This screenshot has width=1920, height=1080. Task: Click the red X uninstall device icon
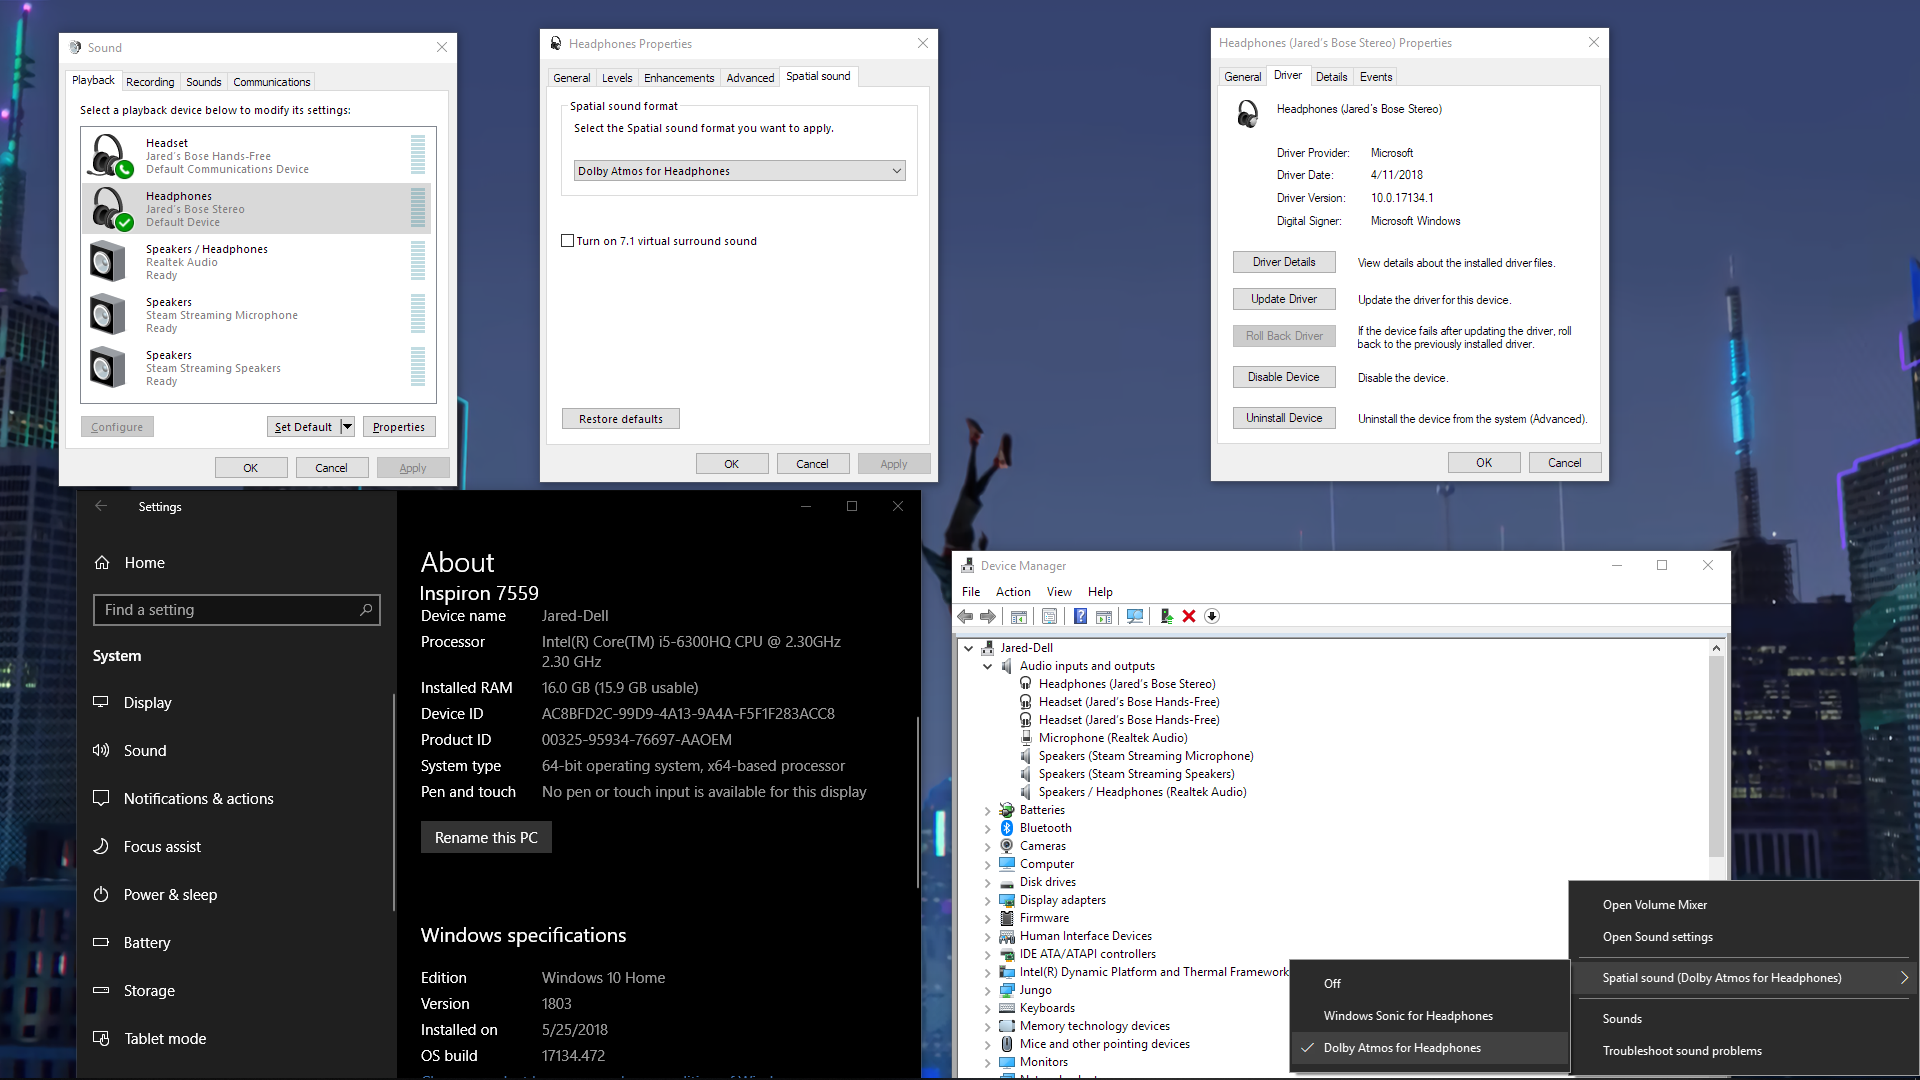(1189, 617)
